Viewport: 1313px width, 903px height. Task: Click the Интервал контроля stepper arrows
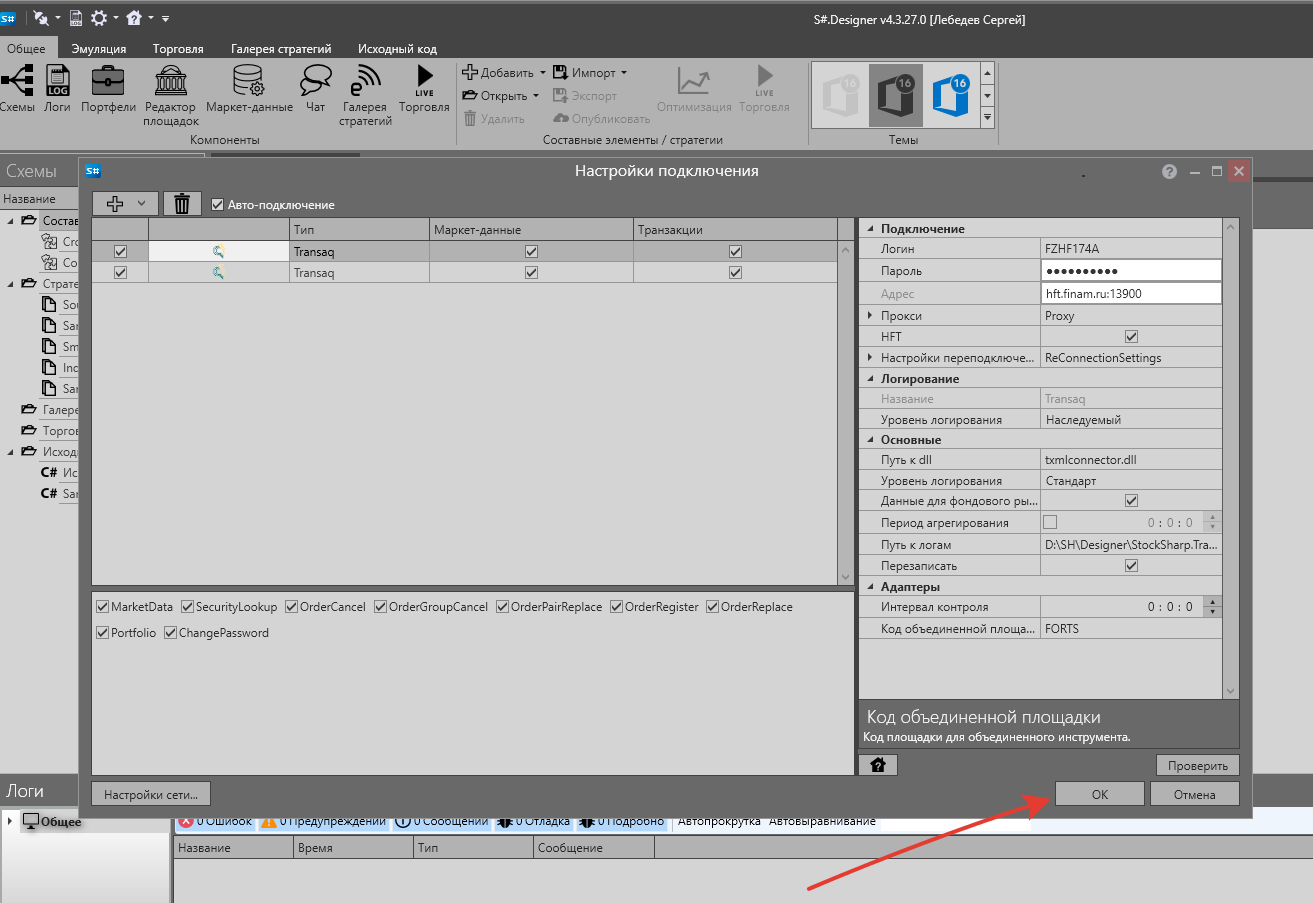pos(1213,607)
